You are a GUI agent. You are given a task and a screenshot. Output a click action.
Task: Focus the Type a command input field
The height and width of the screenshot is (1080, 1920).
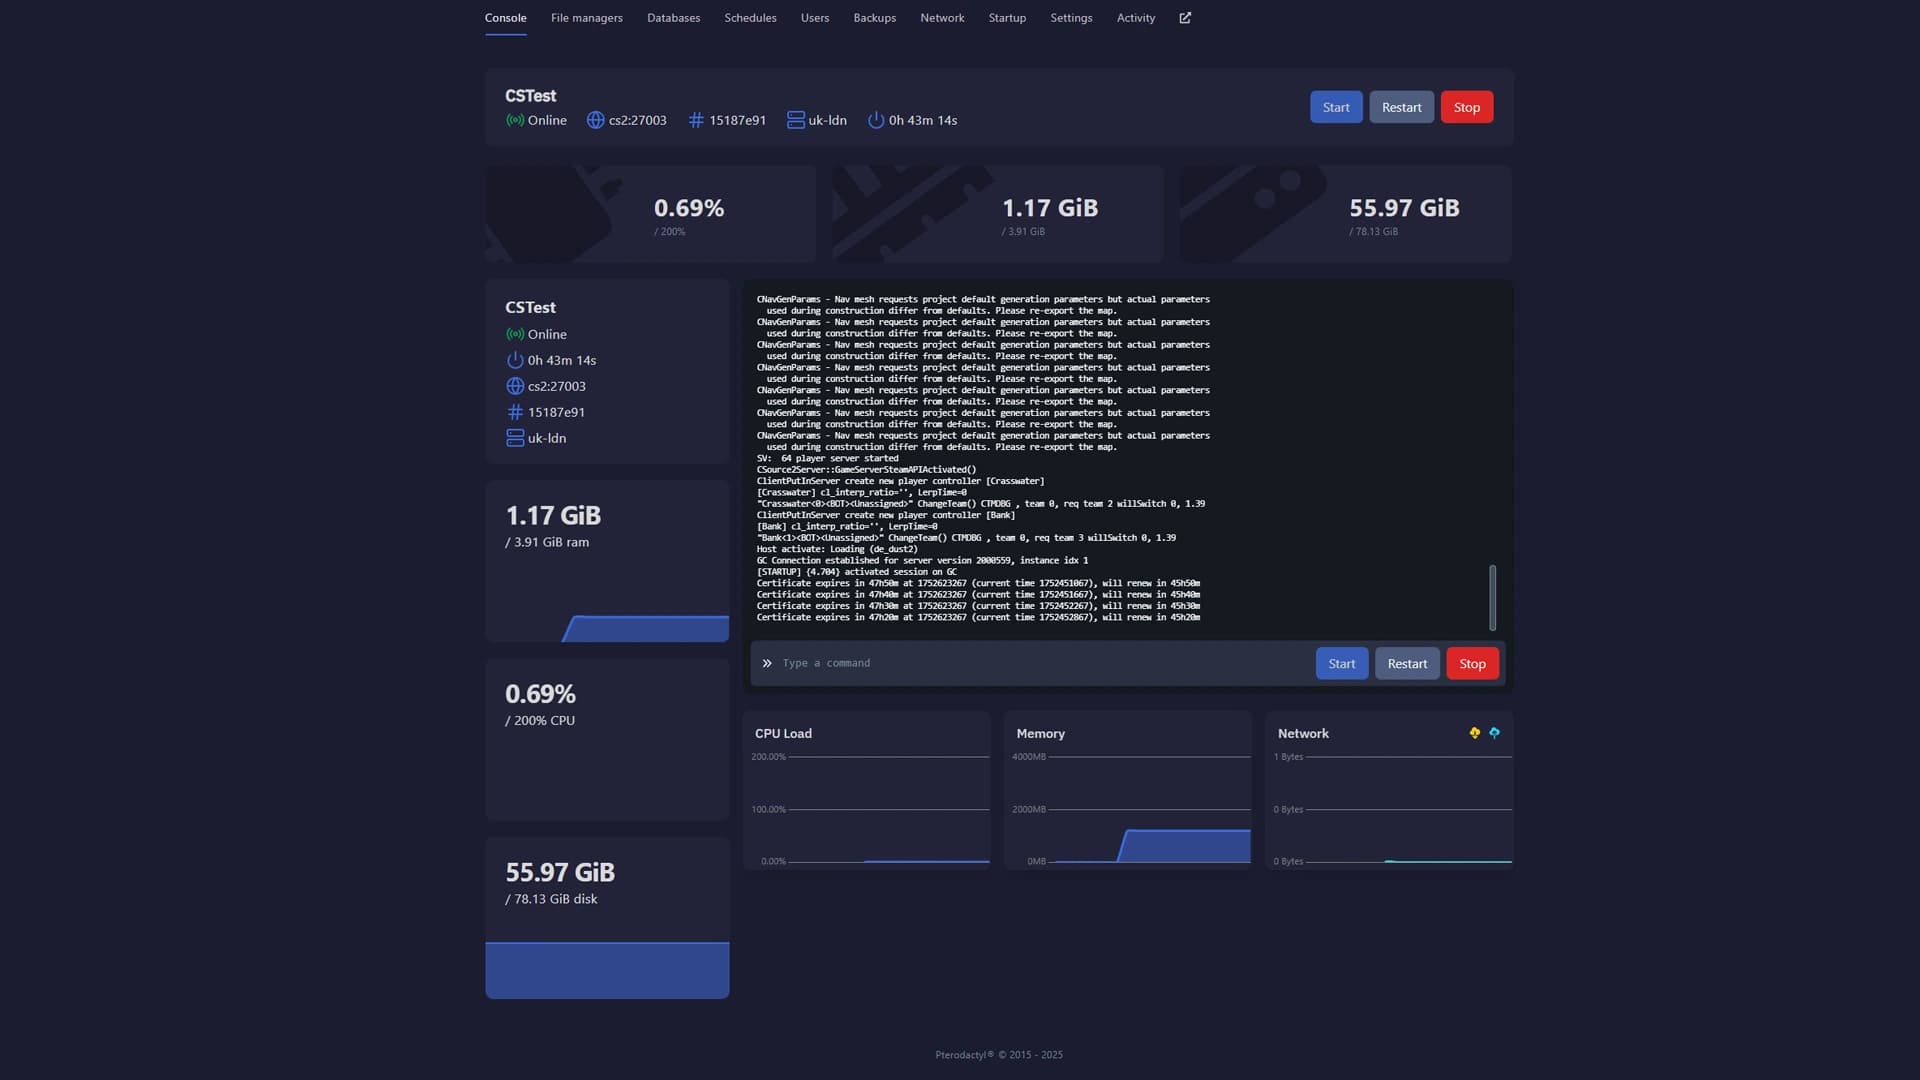tap(1040, 663)
